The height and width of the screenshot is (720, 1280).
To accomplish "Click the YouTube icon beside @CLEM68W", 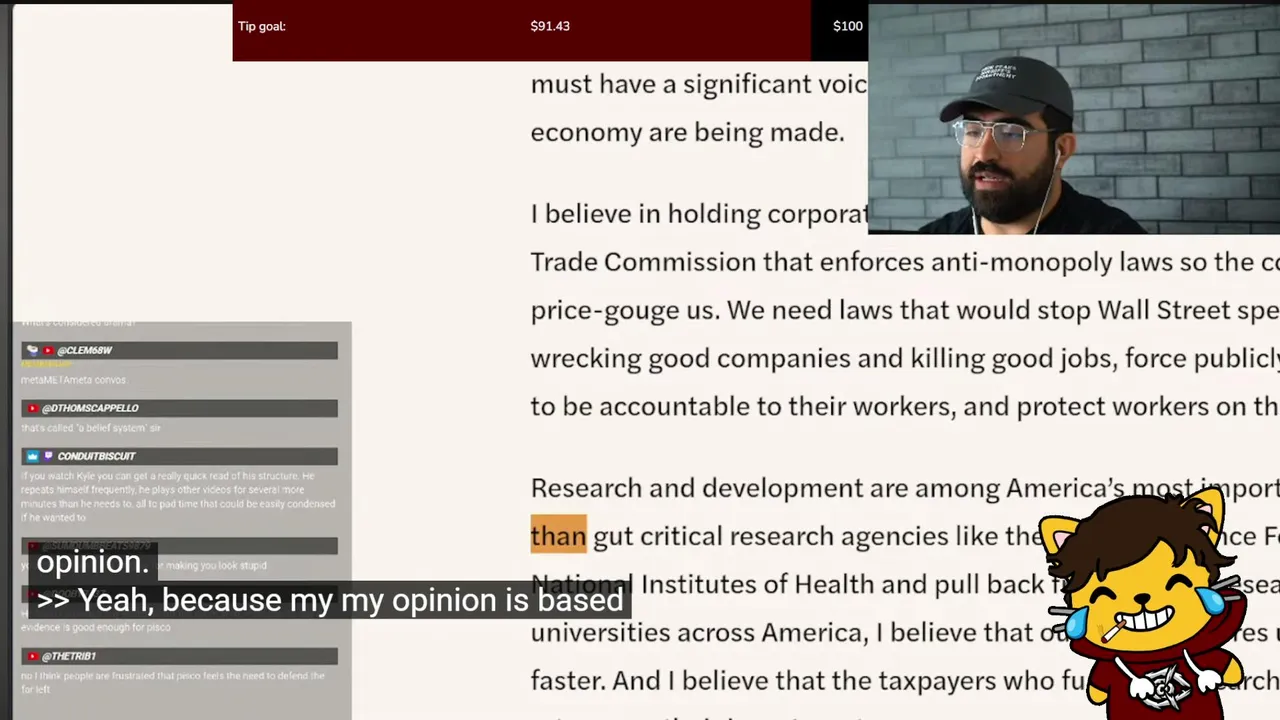I will point(47,350).
